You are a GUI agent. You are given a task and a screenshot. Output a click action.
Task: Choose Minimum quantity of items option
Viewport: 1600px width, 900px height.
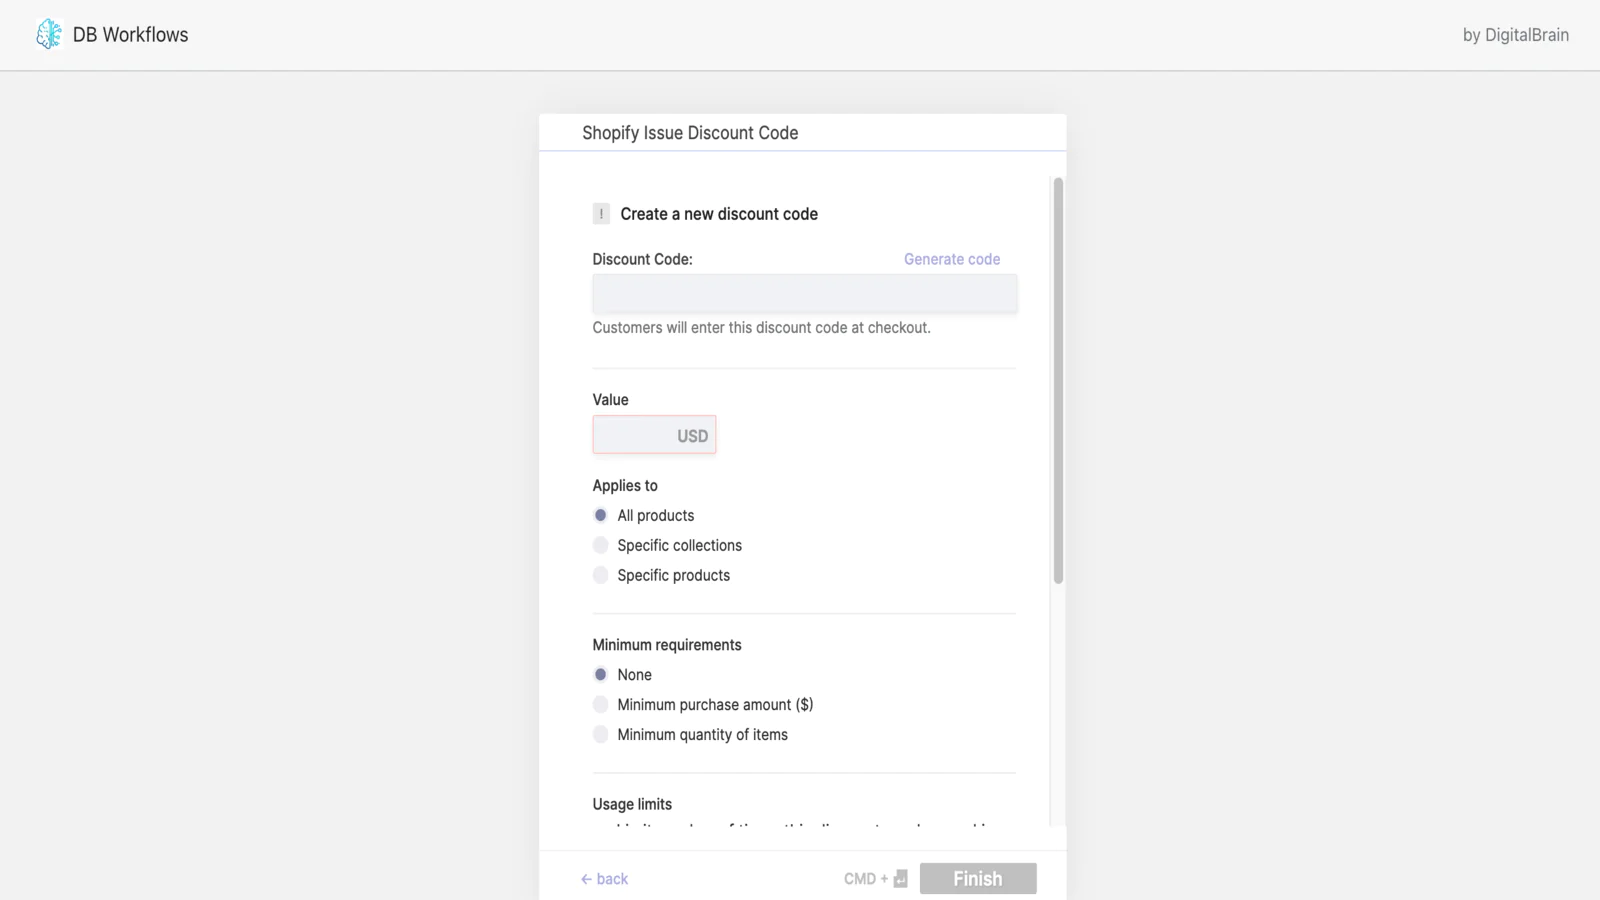600,735
